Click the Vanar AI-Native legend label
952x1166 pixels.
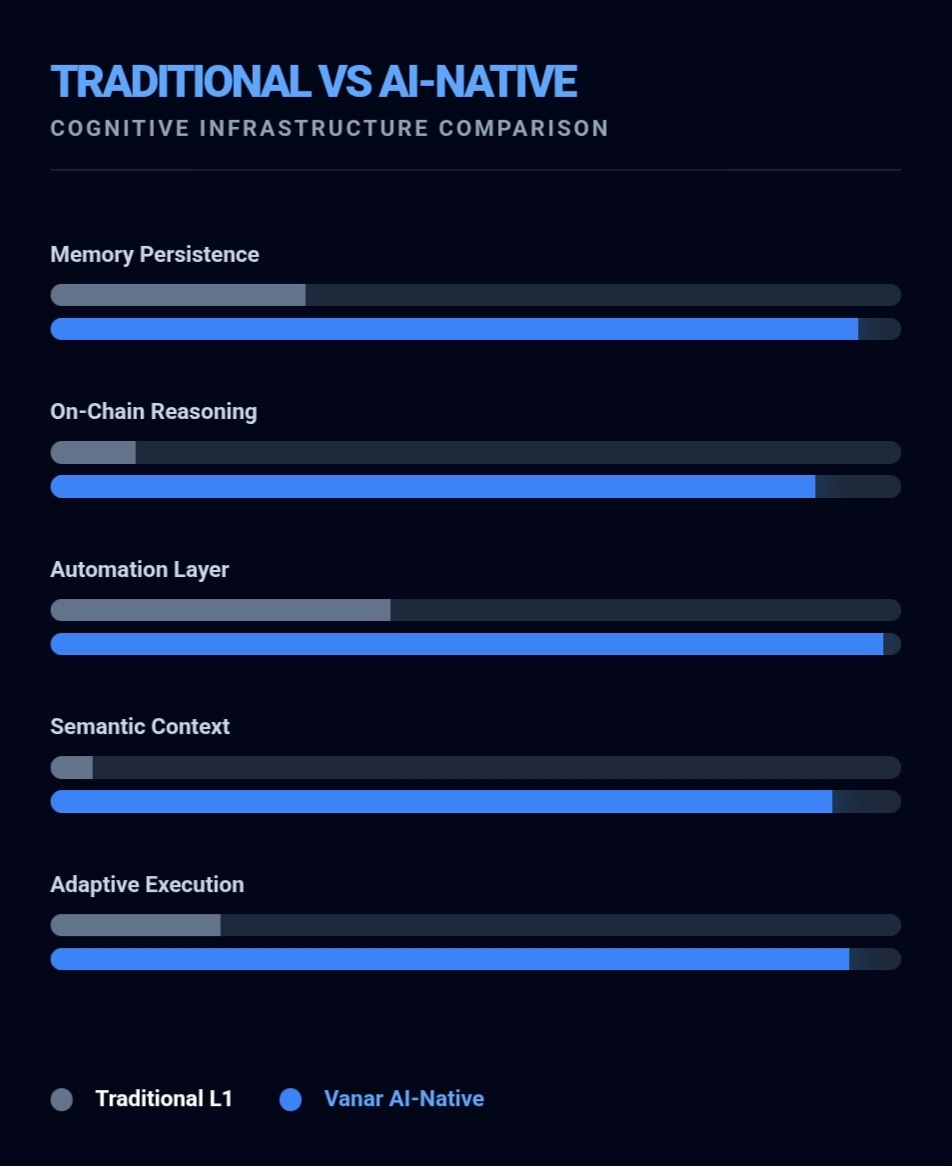point(404,1099)
